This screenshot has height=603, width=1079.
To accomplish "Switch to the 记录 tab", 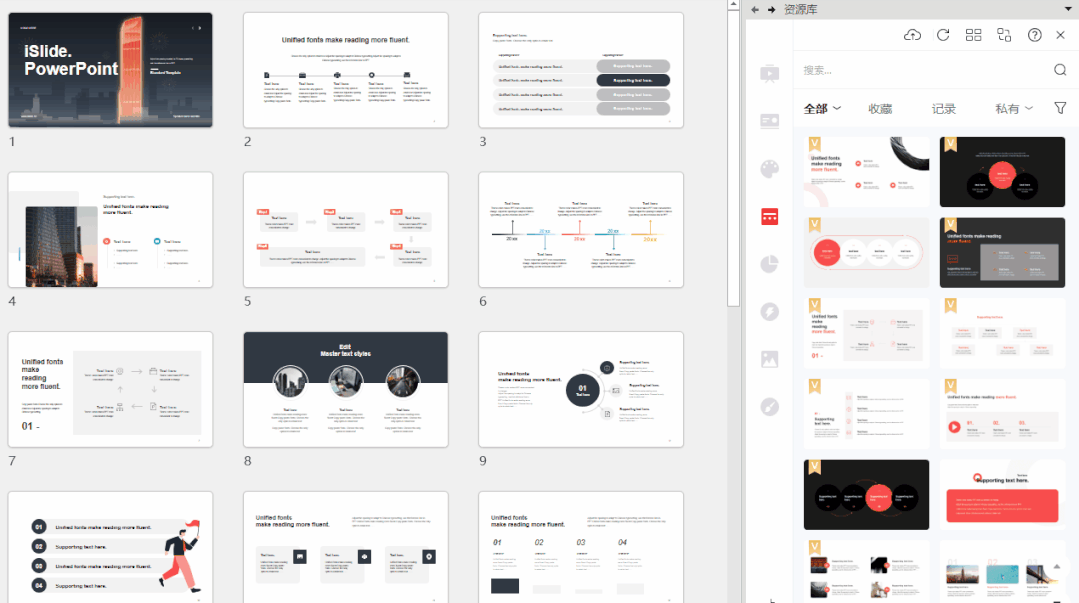I will pos(943,109).
